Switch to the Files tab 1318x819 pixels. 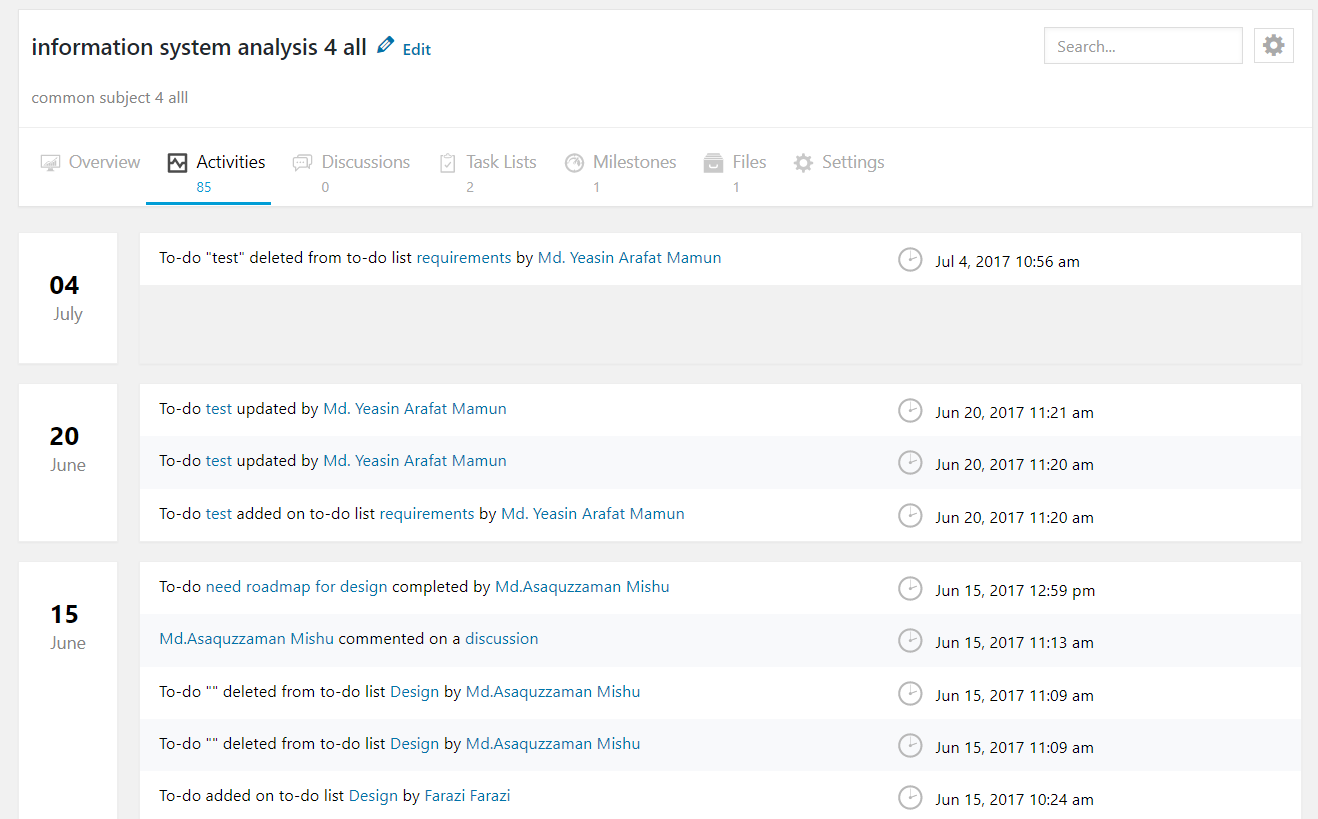(735, 172)
